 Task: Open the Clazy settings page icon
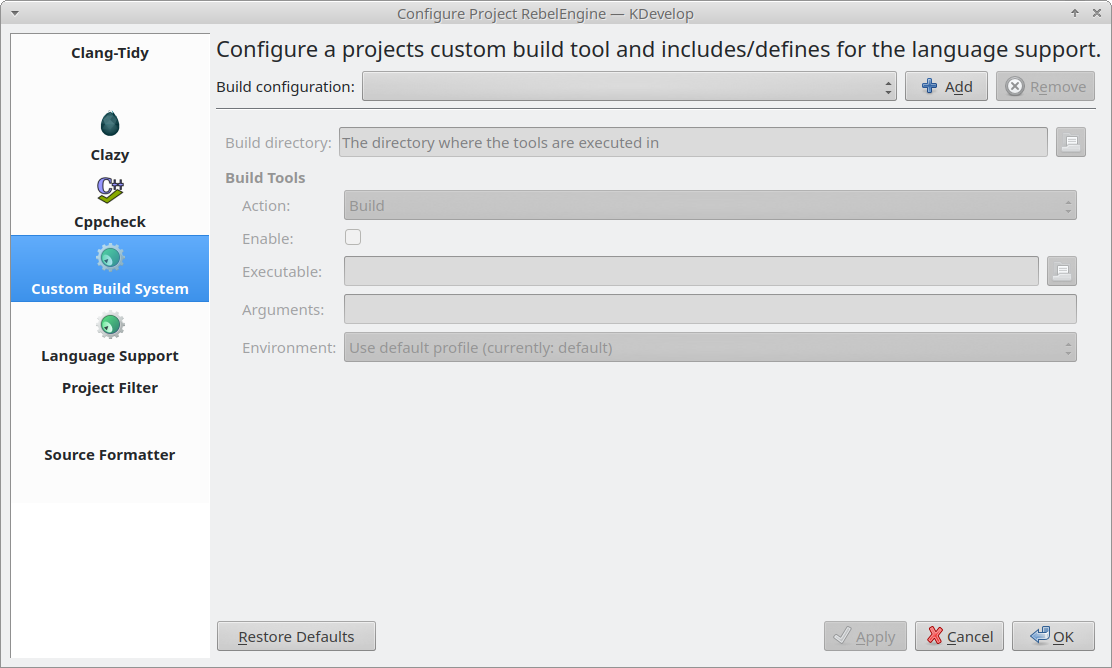tap(110, 123)
